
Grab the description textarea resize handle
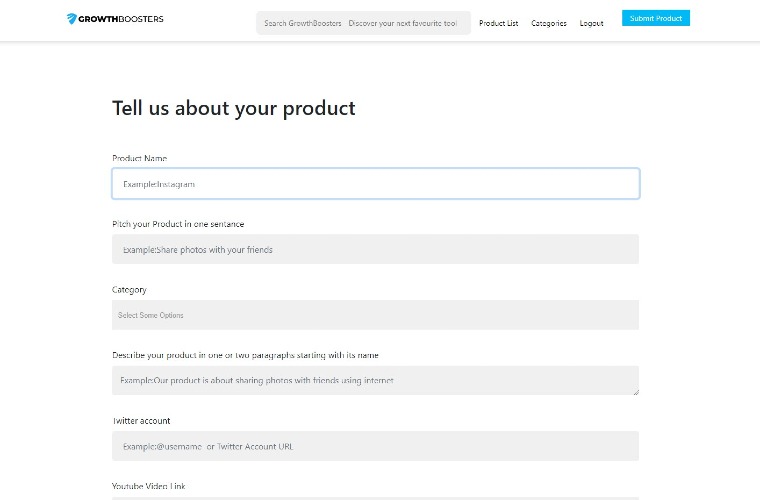635,391
